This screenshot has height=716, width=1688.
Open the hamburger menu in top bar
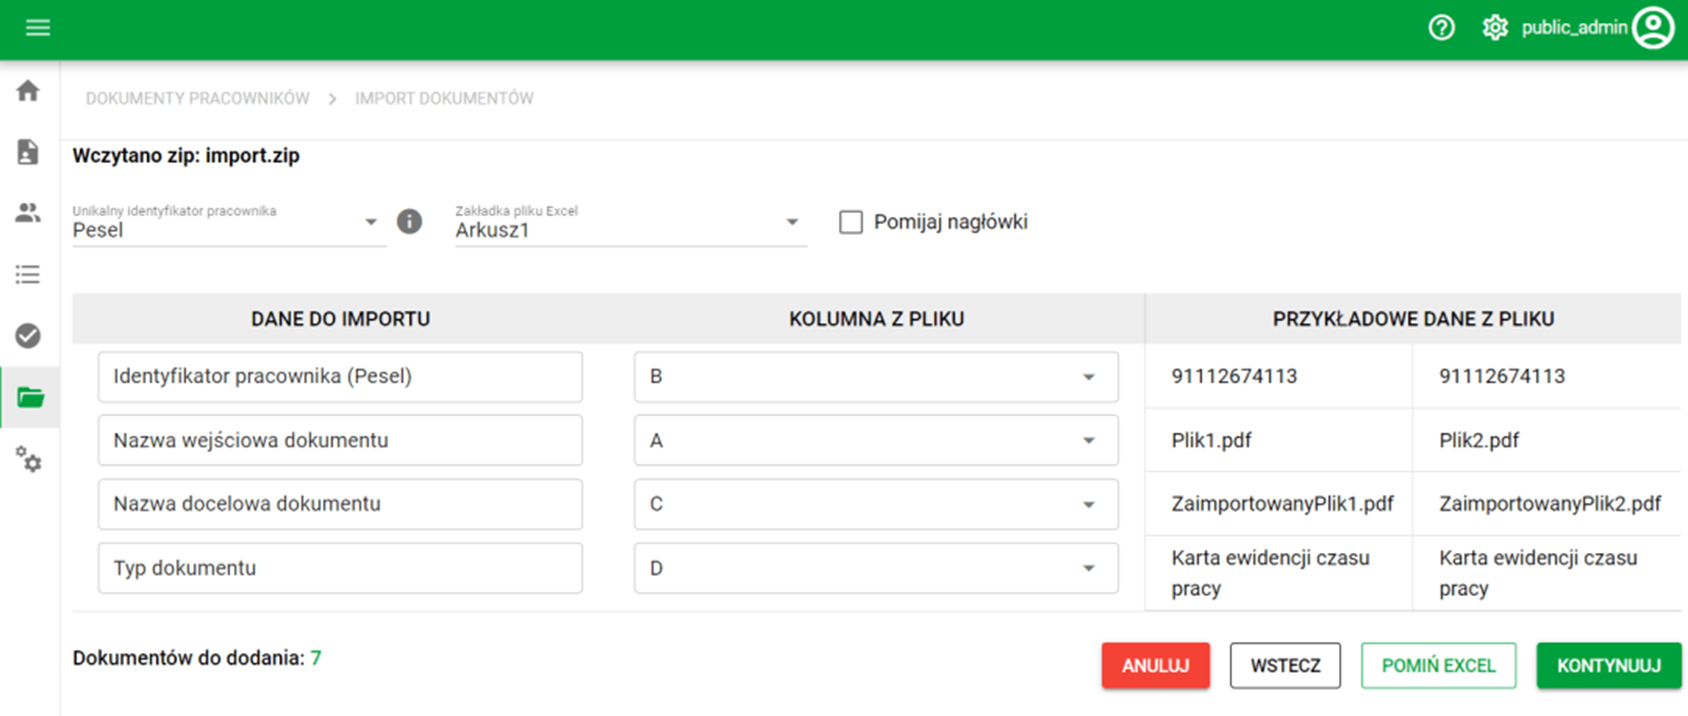point(38,28)
